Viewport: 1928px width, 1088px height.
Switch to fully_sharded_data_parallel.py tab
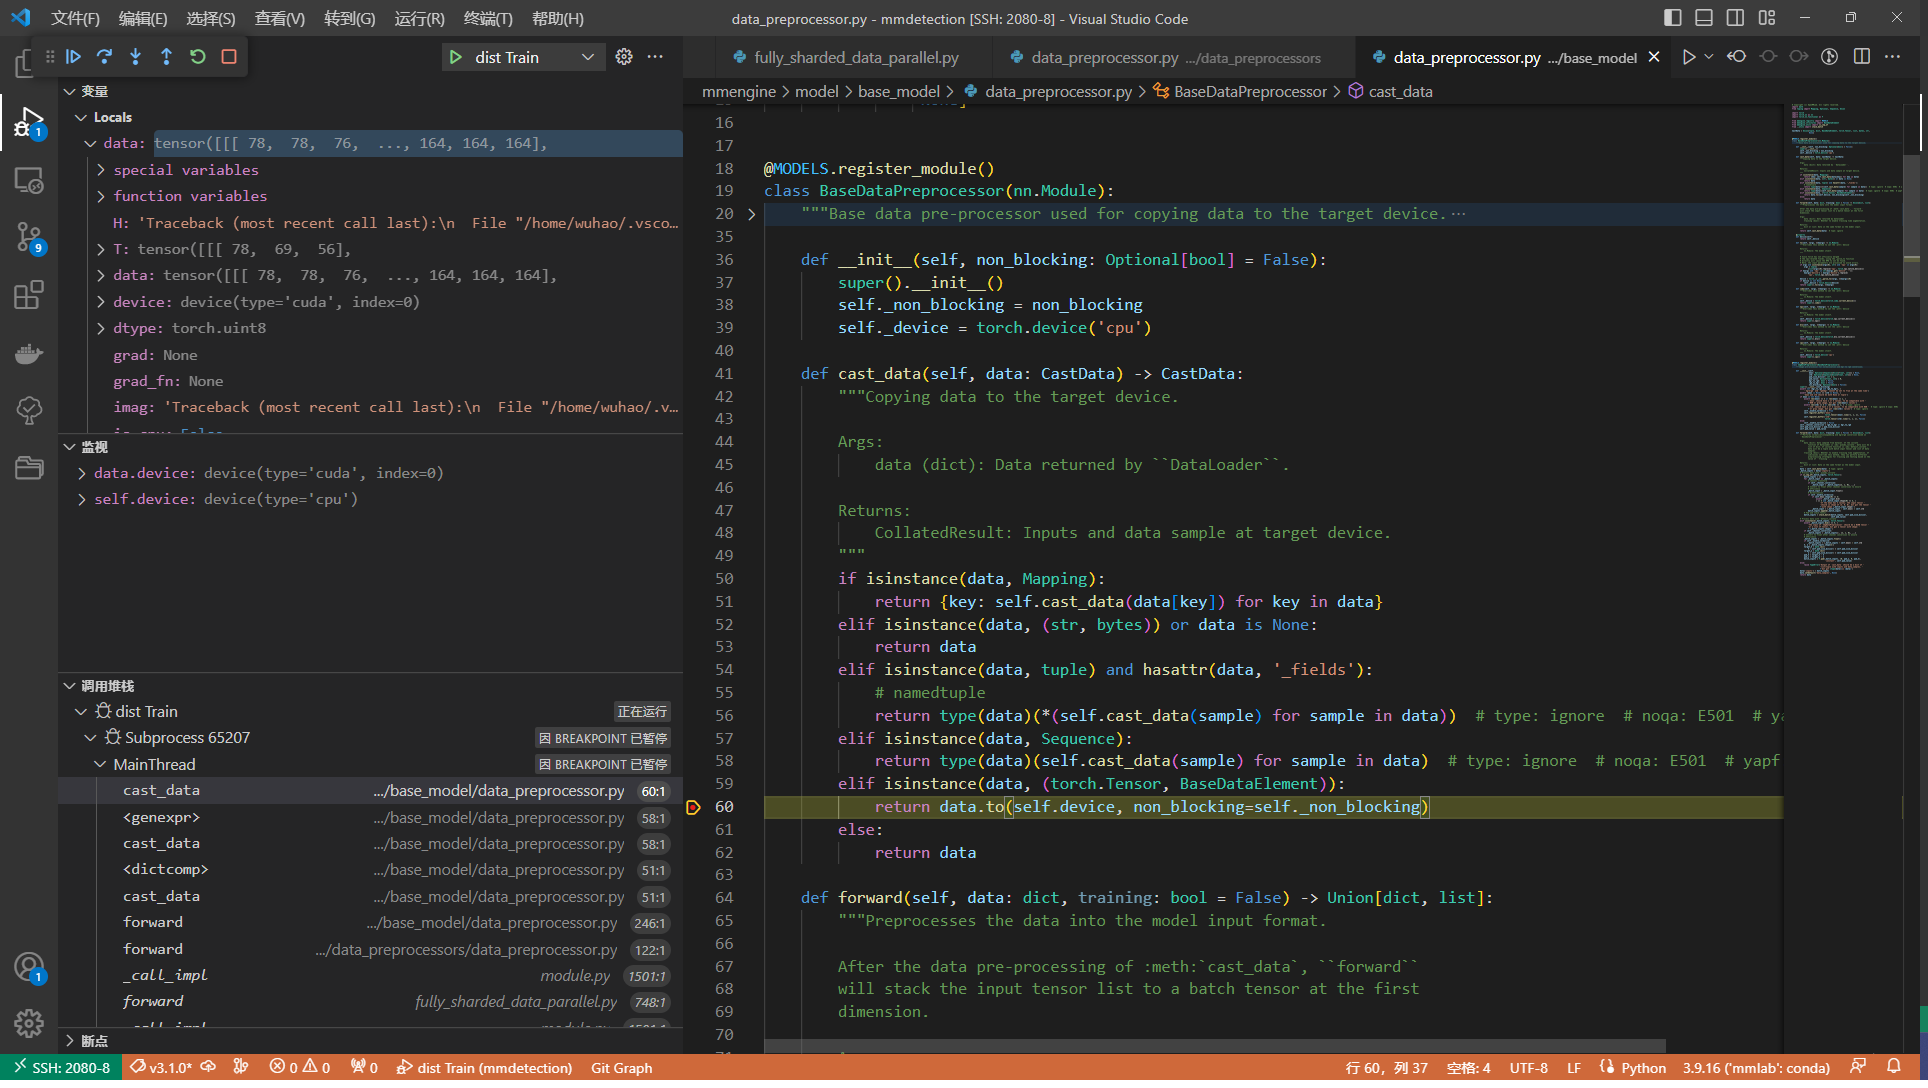(855, 57)
